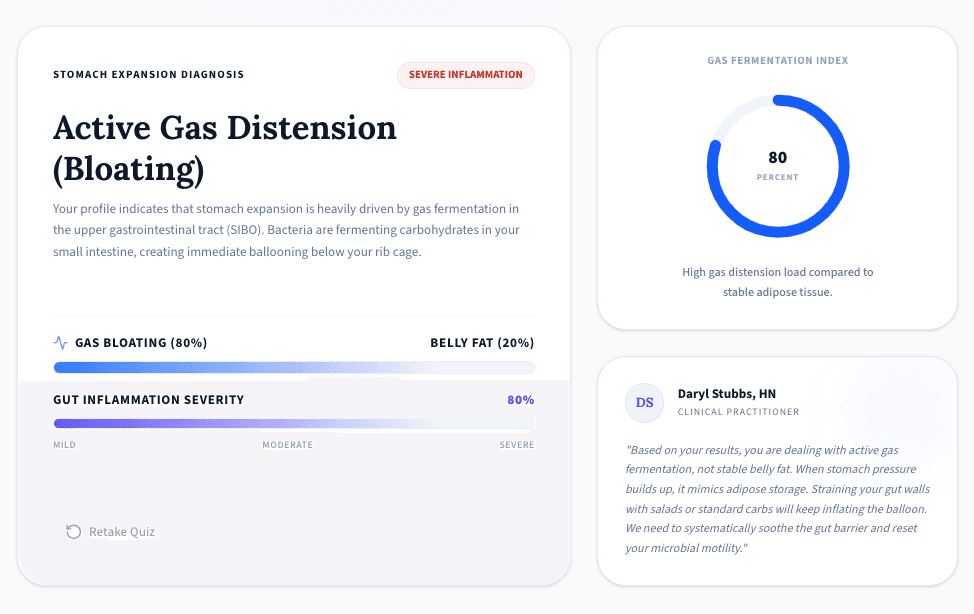Image resolution: width=974 pixels, height=614 pixels.
Task: Click the Retake Quiz circular arrow icon
Action: (x=73, y=531)
